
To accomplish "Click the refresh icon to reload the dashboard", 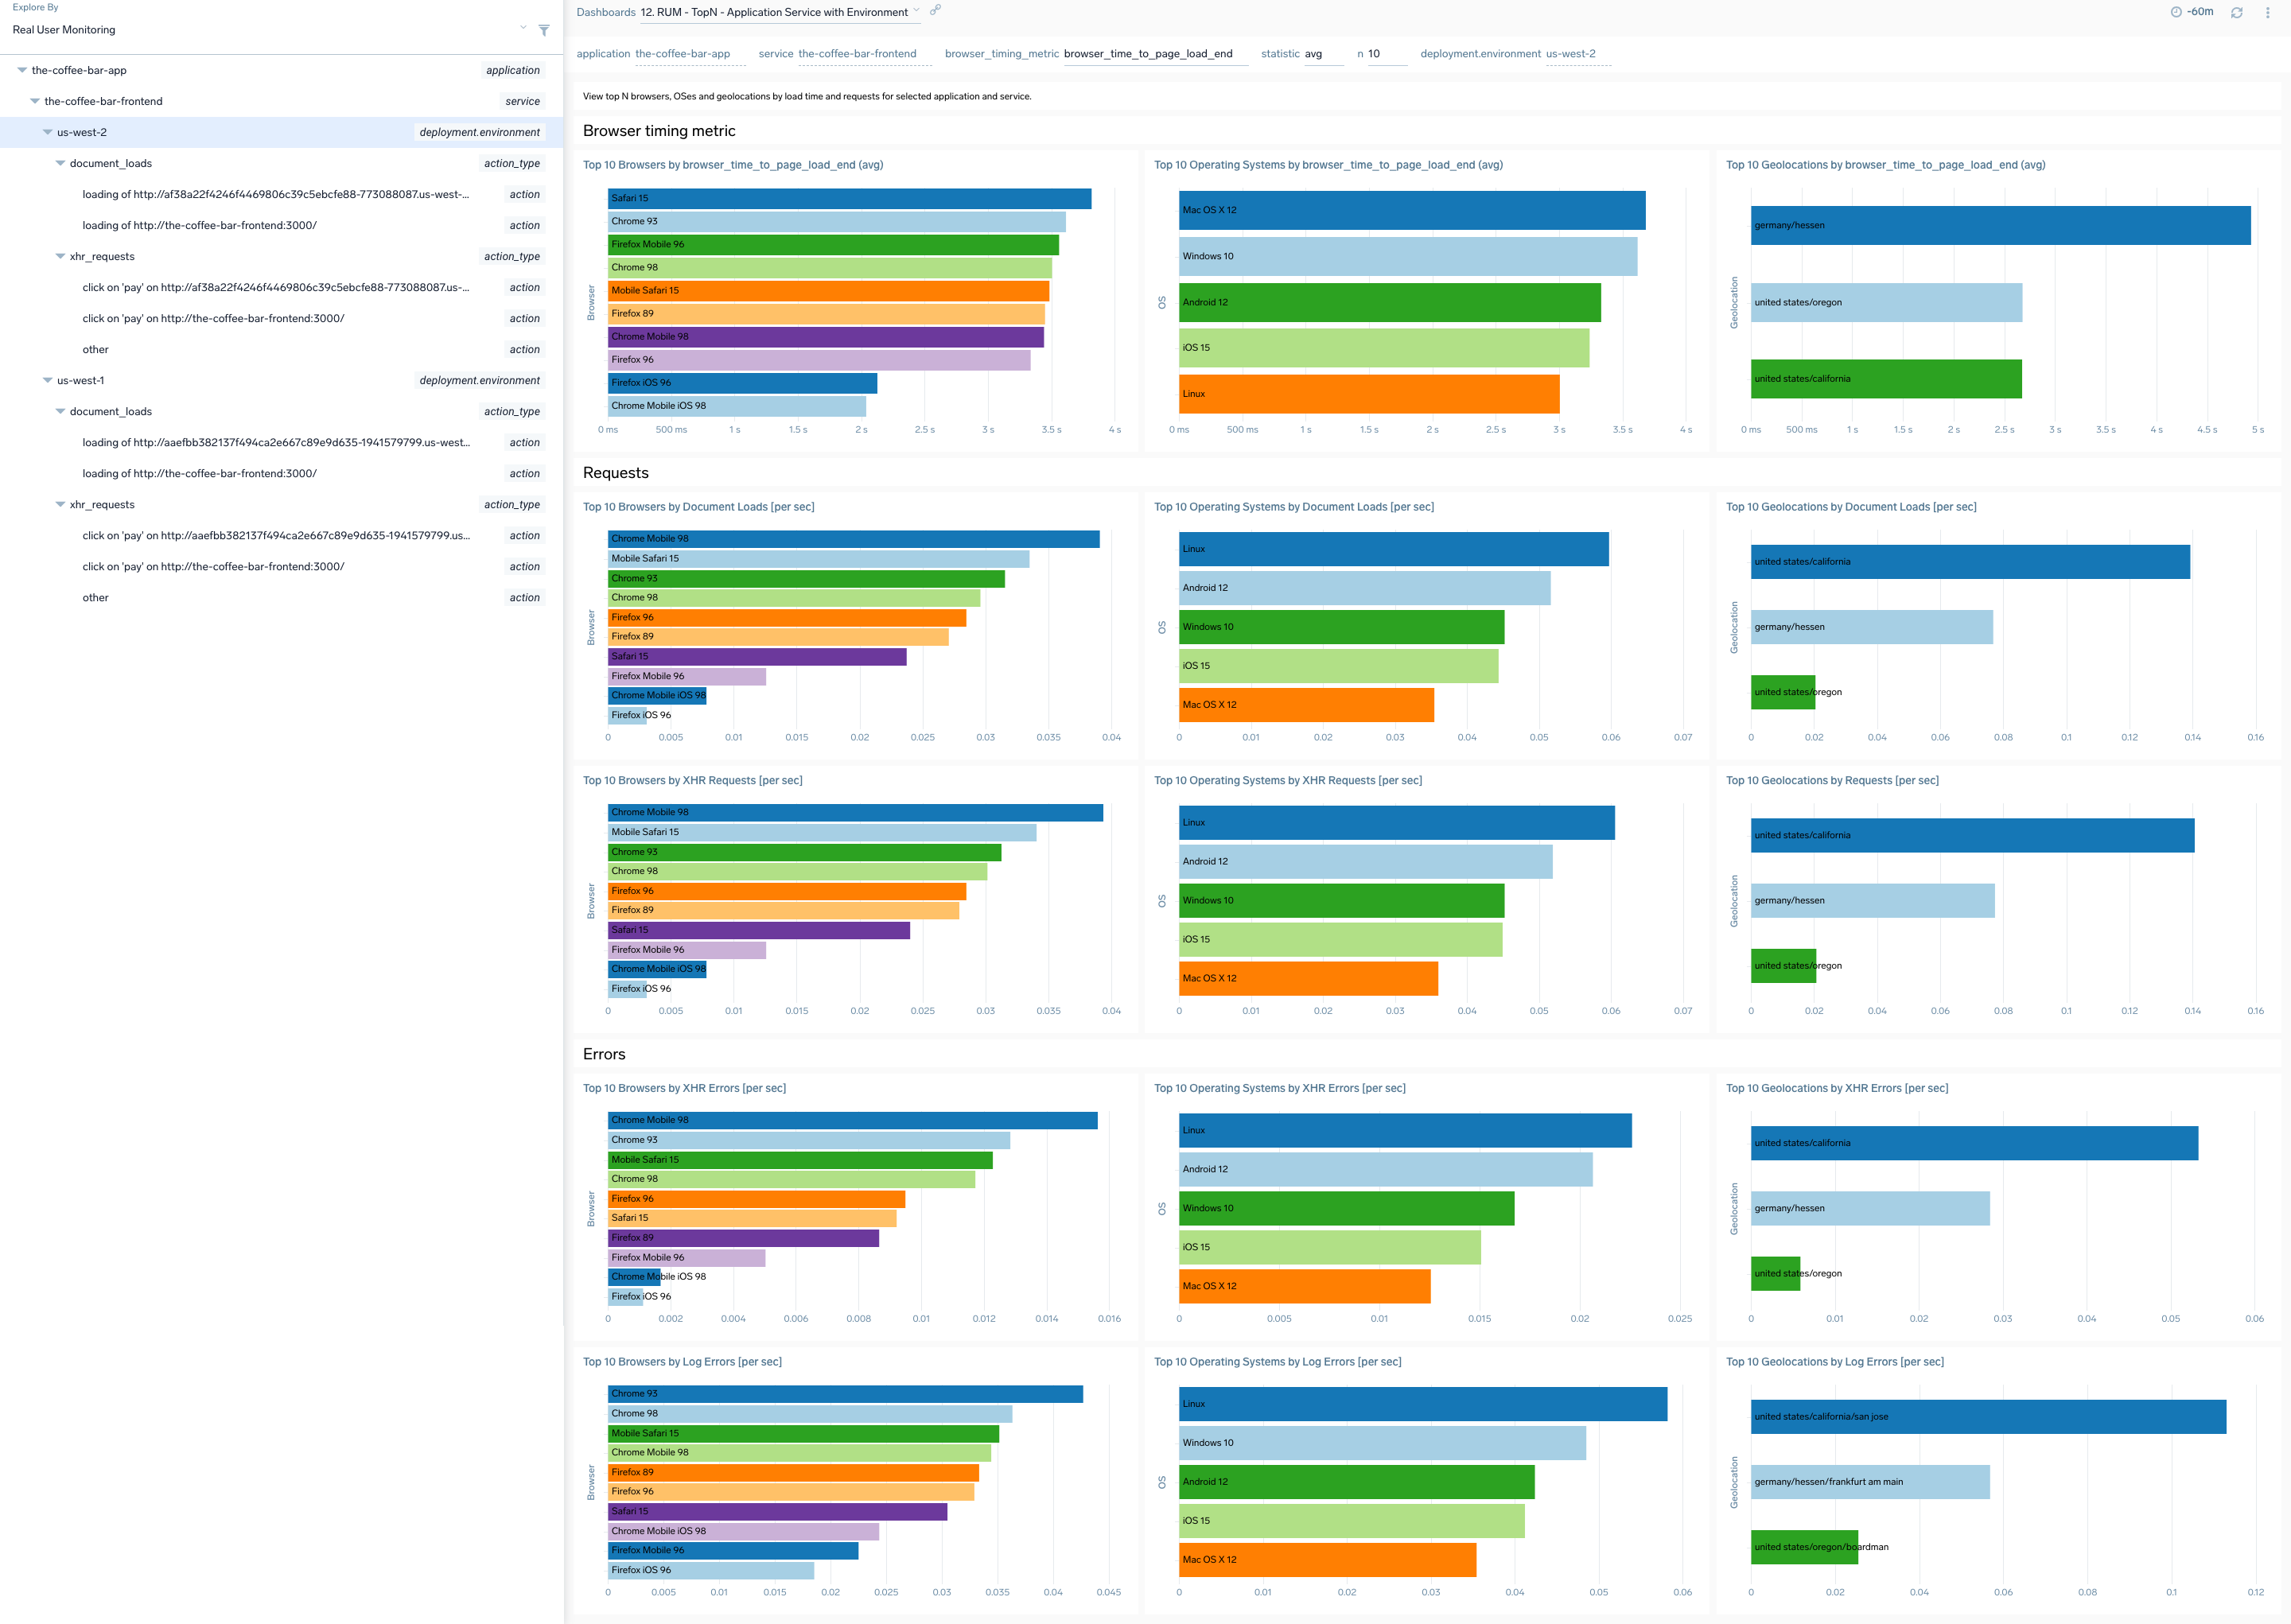I will (x=2237, y=12).
